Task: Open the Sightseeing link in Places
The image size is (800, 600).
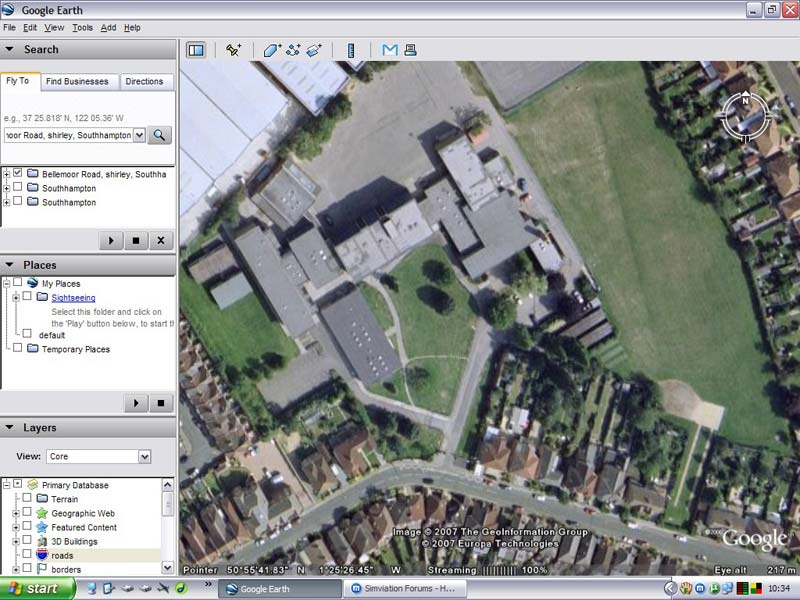Action: click(73, 298)
